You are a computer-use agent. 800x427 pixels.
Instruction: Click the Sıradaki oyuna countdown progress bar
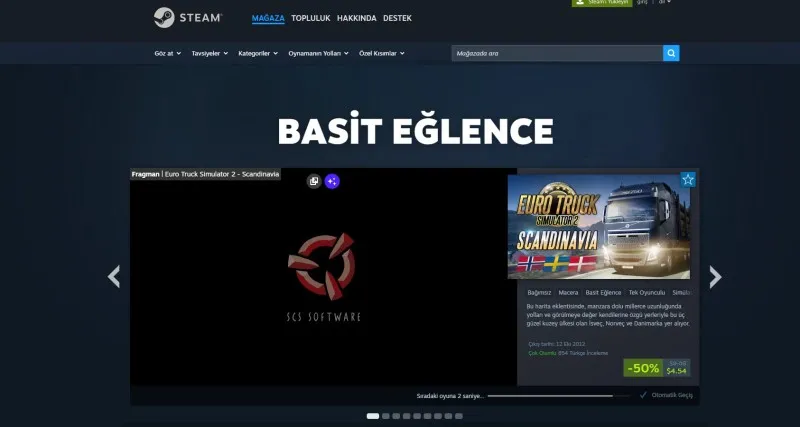[x=559, y=395]
